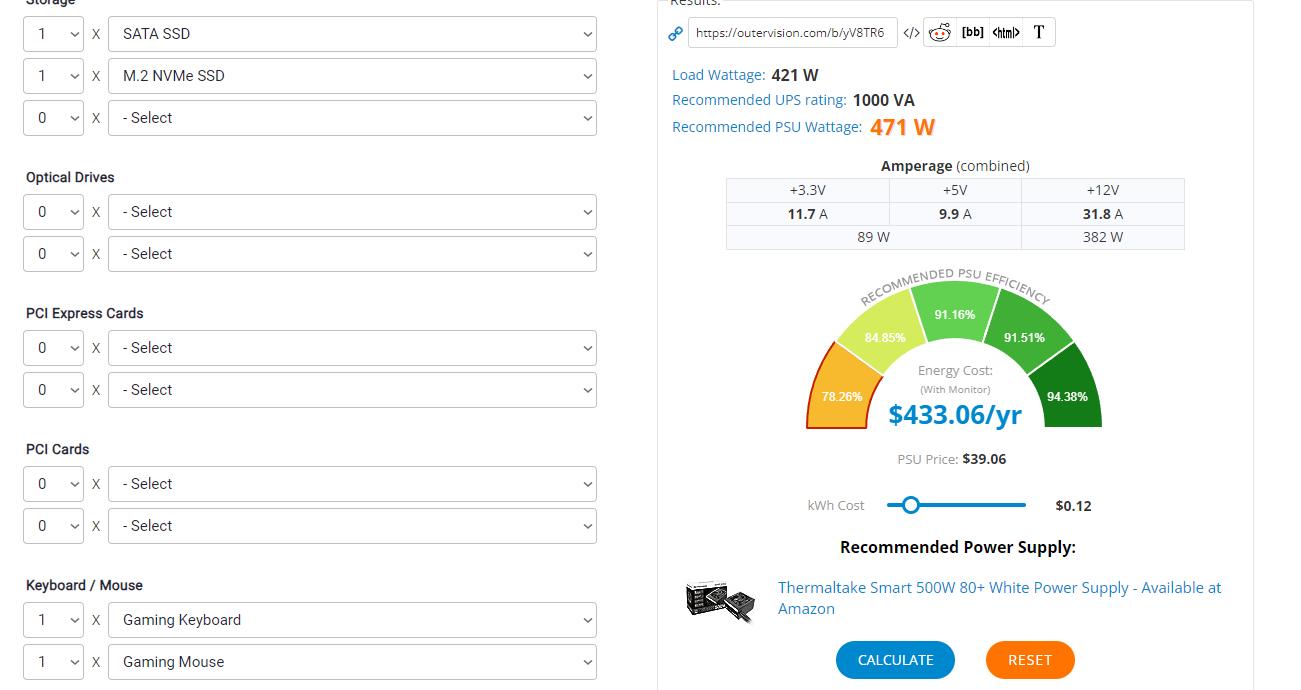Click the Optical Drives section heading
Viewport: 1301px width, 690px height.
[70, 177]
